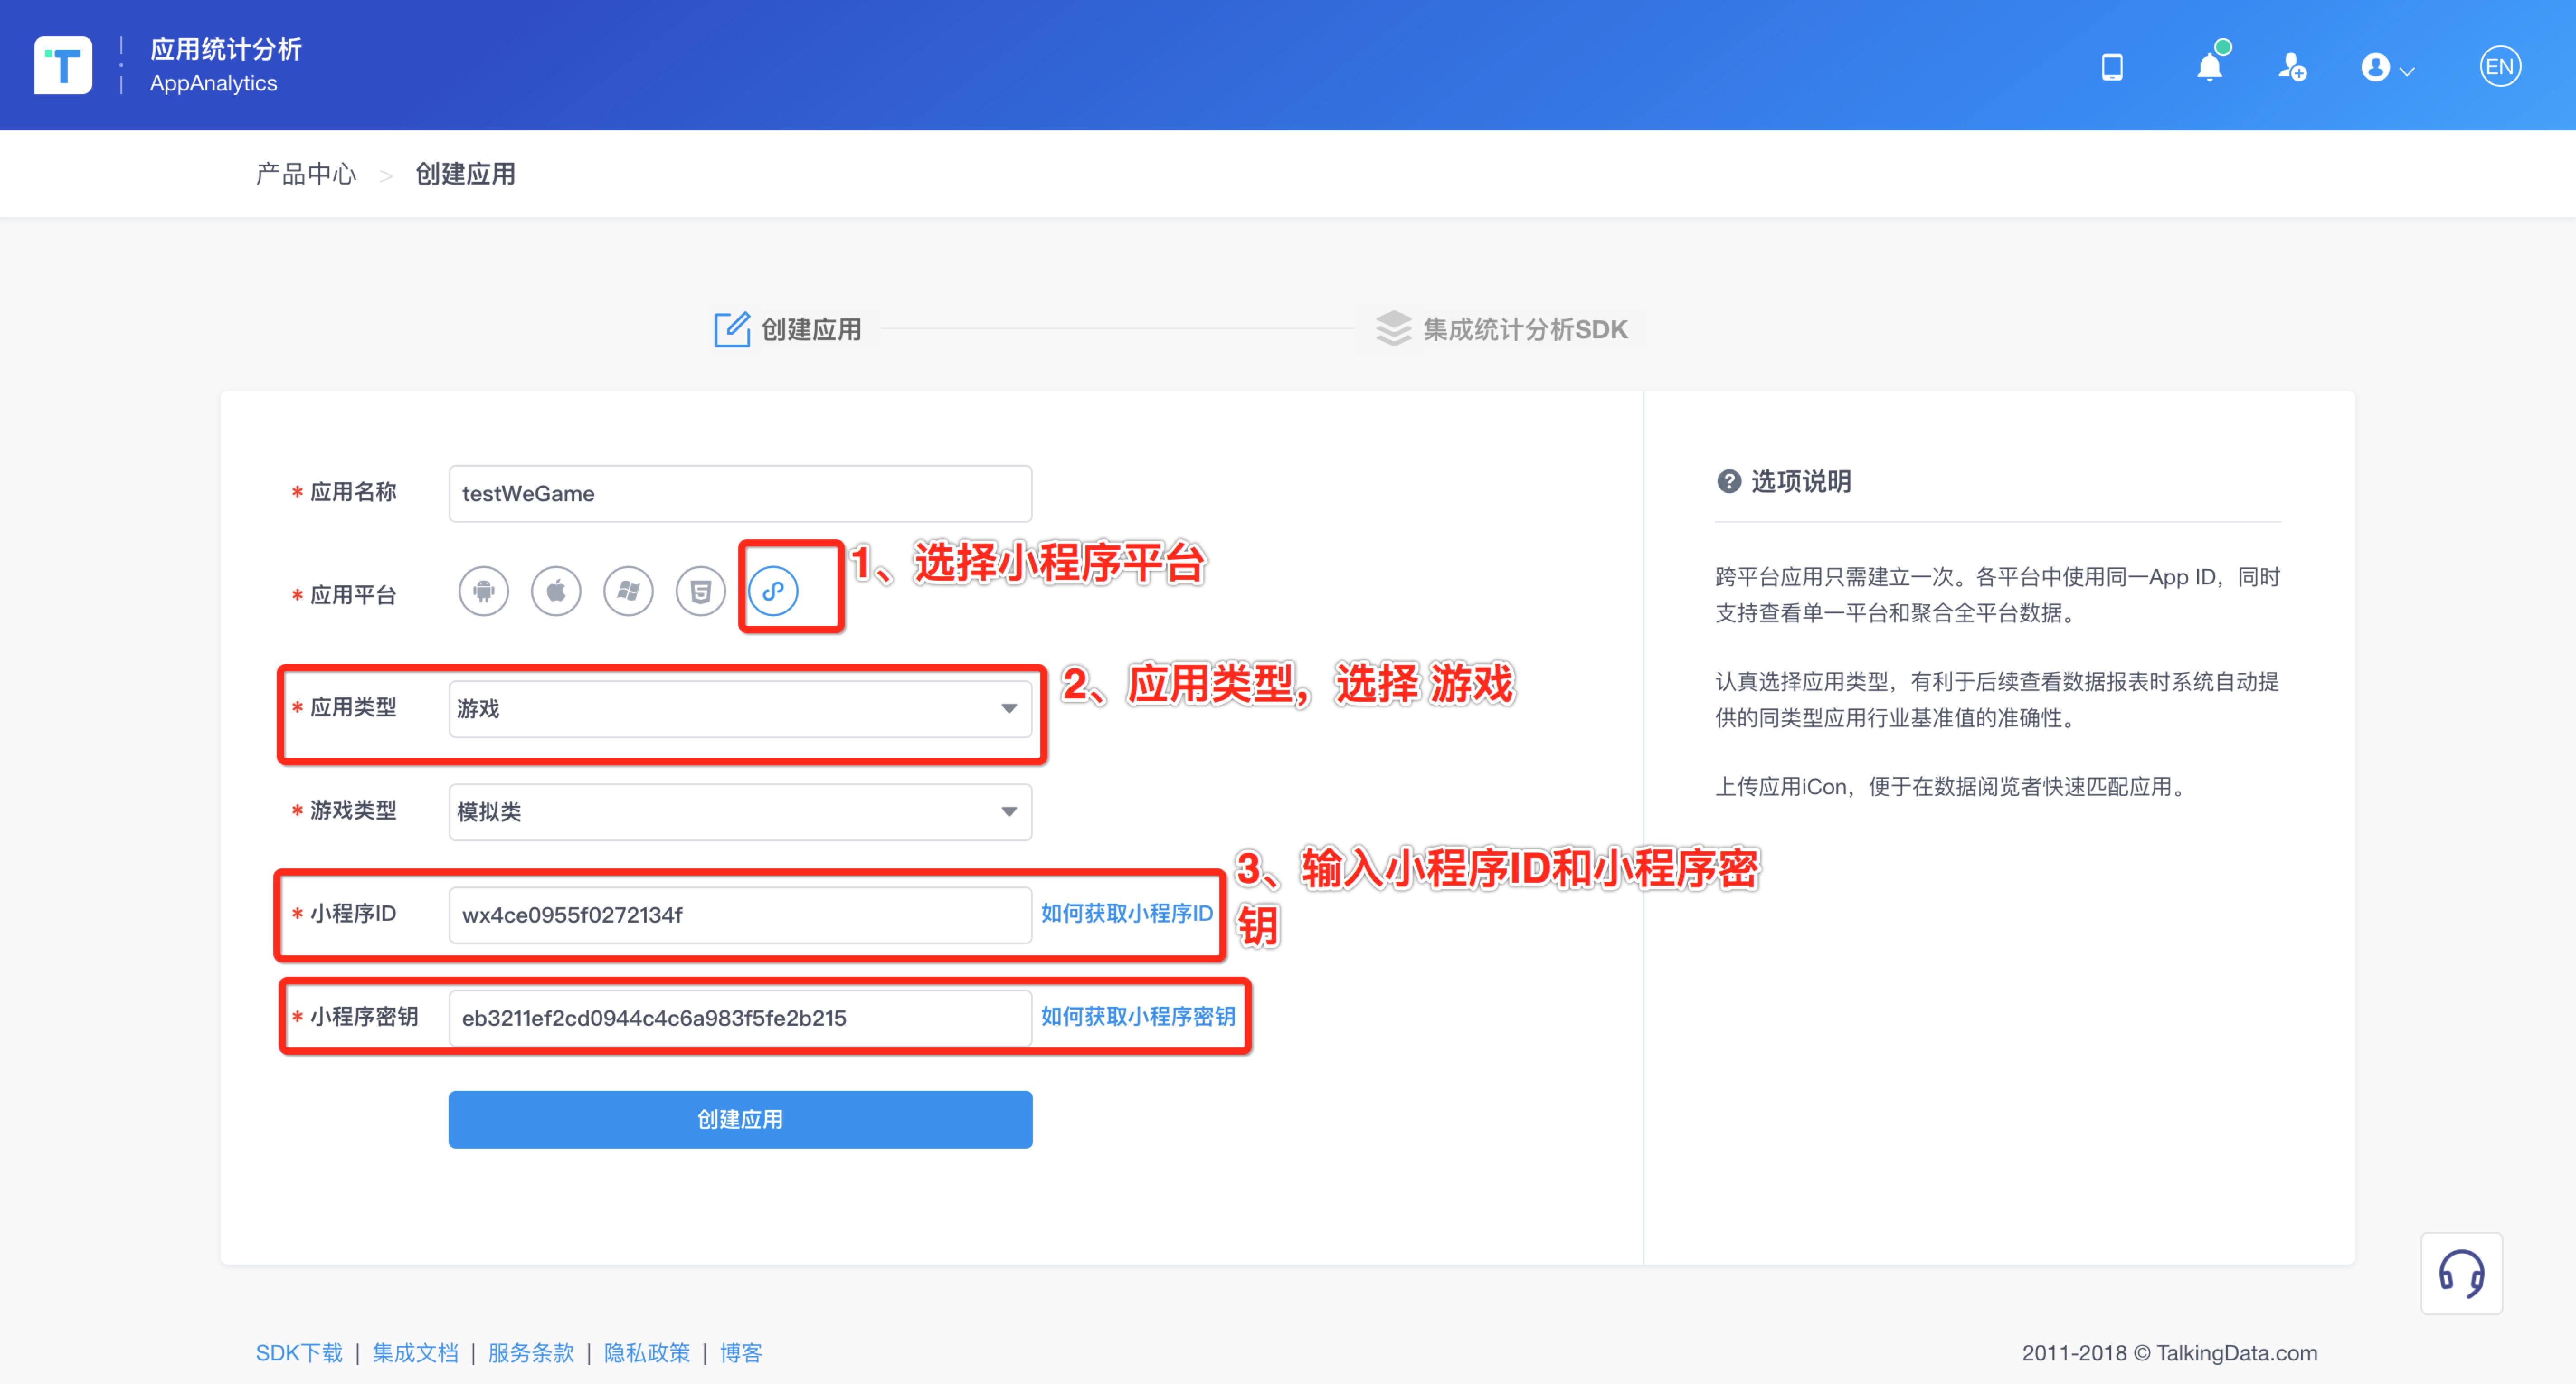Click the 应用统计分析 AppAnalytics title
Viewport: 2576px width, 1384px height.
[x=226, y=66]
